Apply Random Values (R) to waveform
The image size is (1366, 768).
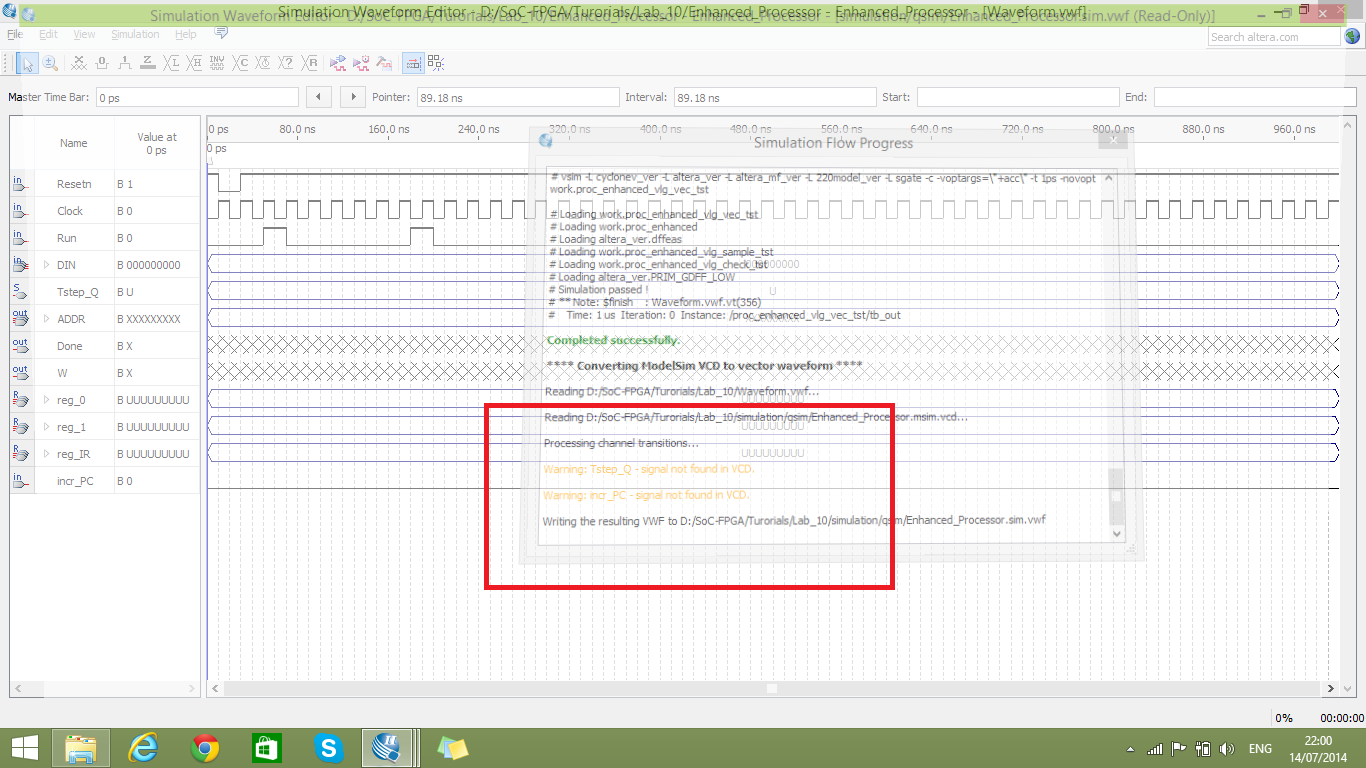point(311,63)
